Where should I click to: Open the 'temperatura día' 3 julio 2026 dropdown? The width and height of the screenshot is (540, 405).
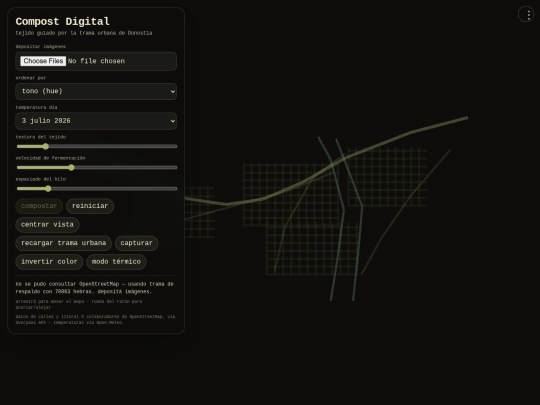(96, 121)
